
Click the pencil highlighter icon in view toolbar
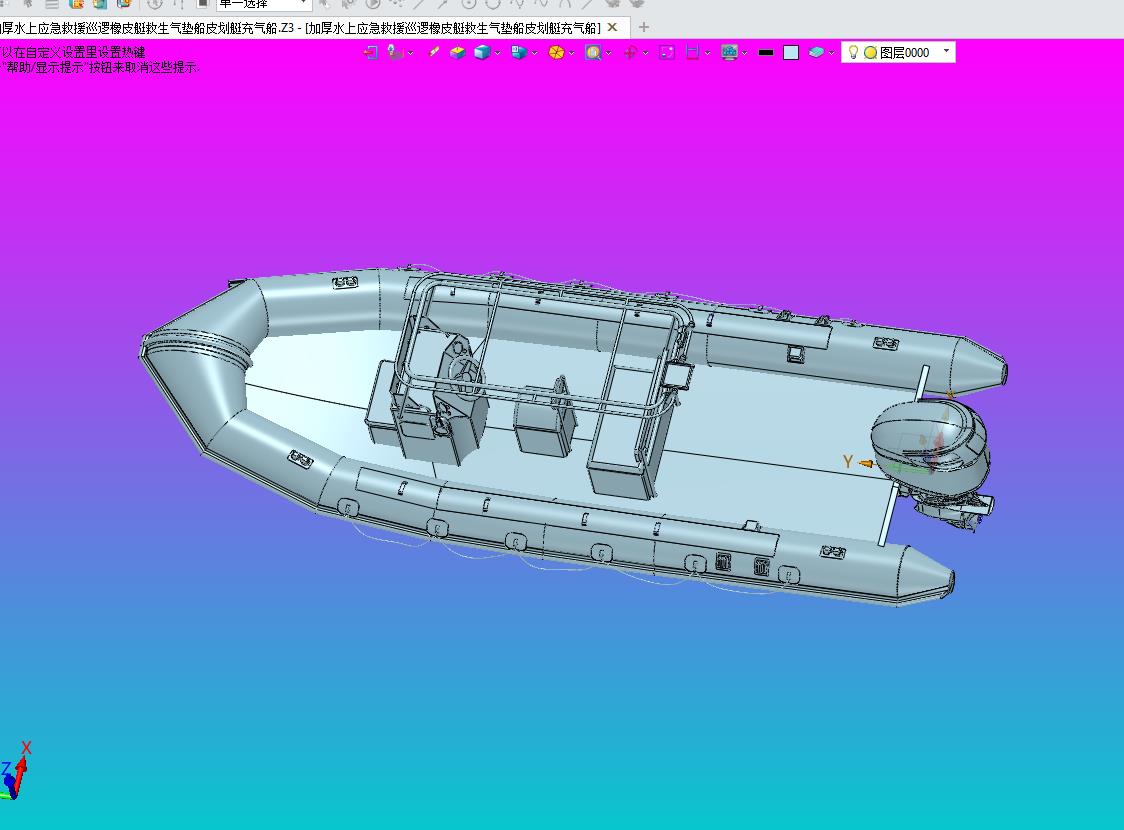tap(434, 52)
